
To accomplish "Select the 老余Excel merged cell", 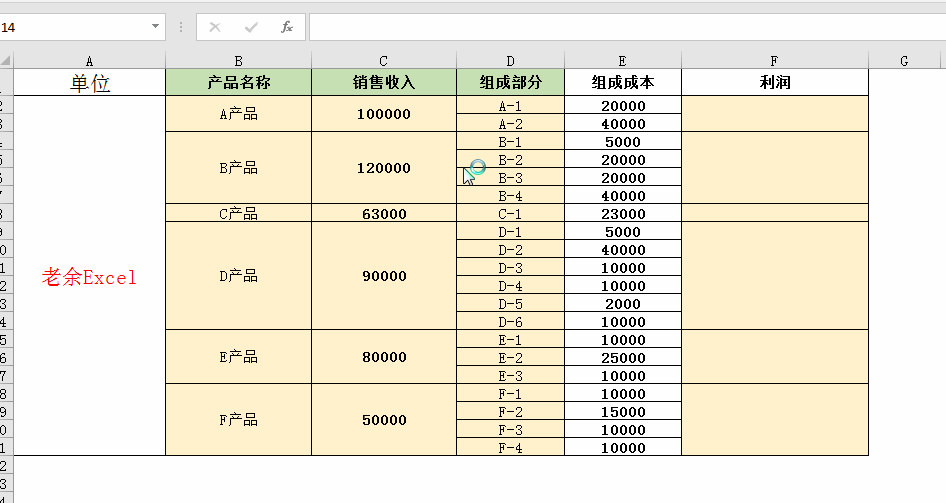I will [89, 276].
